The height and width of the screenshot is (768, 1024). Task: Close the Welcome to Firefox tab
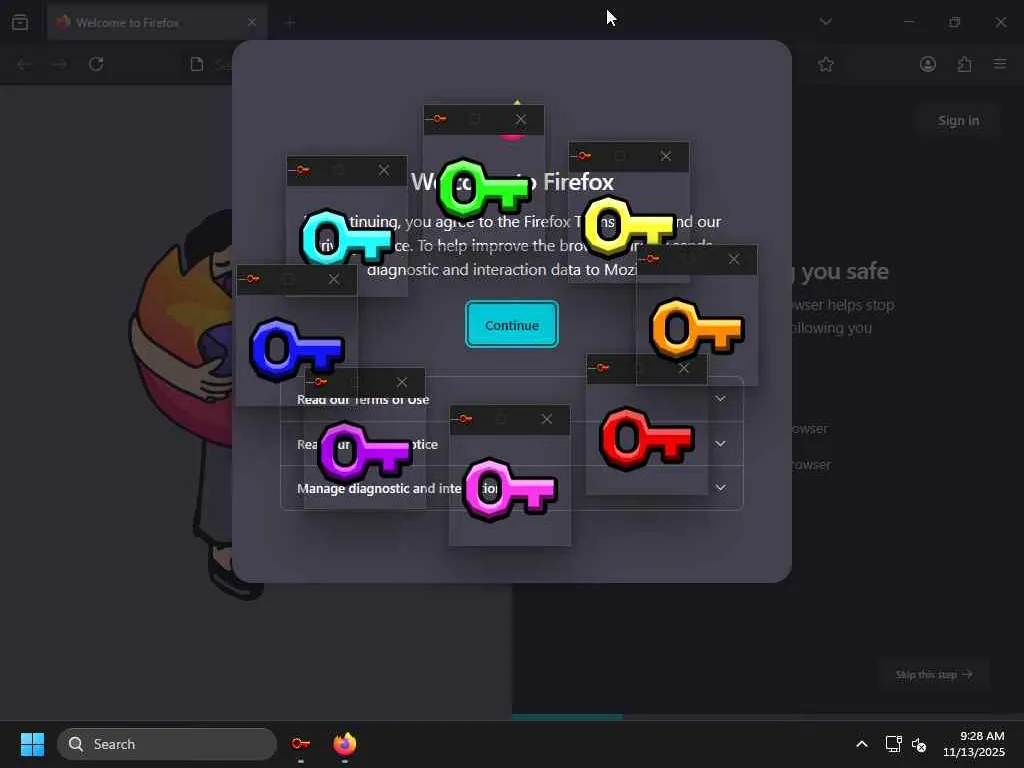251,22
